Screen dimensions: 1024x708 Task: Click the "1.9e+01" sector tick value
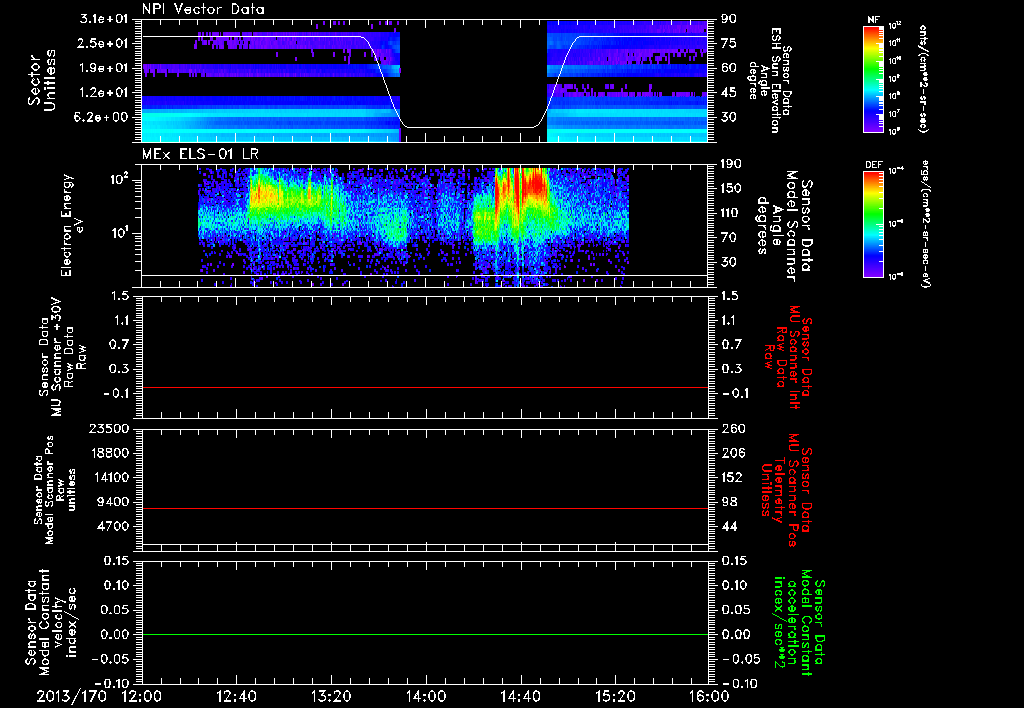coord(104,68)
